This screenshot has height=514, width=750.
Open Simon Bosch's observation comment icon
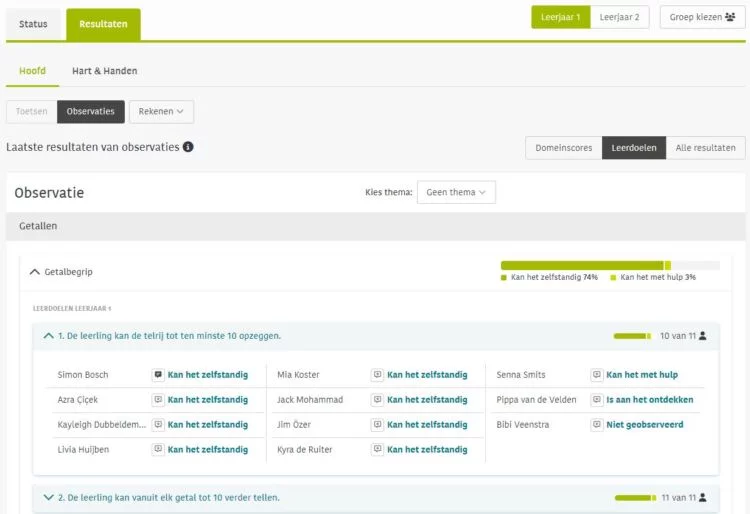[158, 375]
